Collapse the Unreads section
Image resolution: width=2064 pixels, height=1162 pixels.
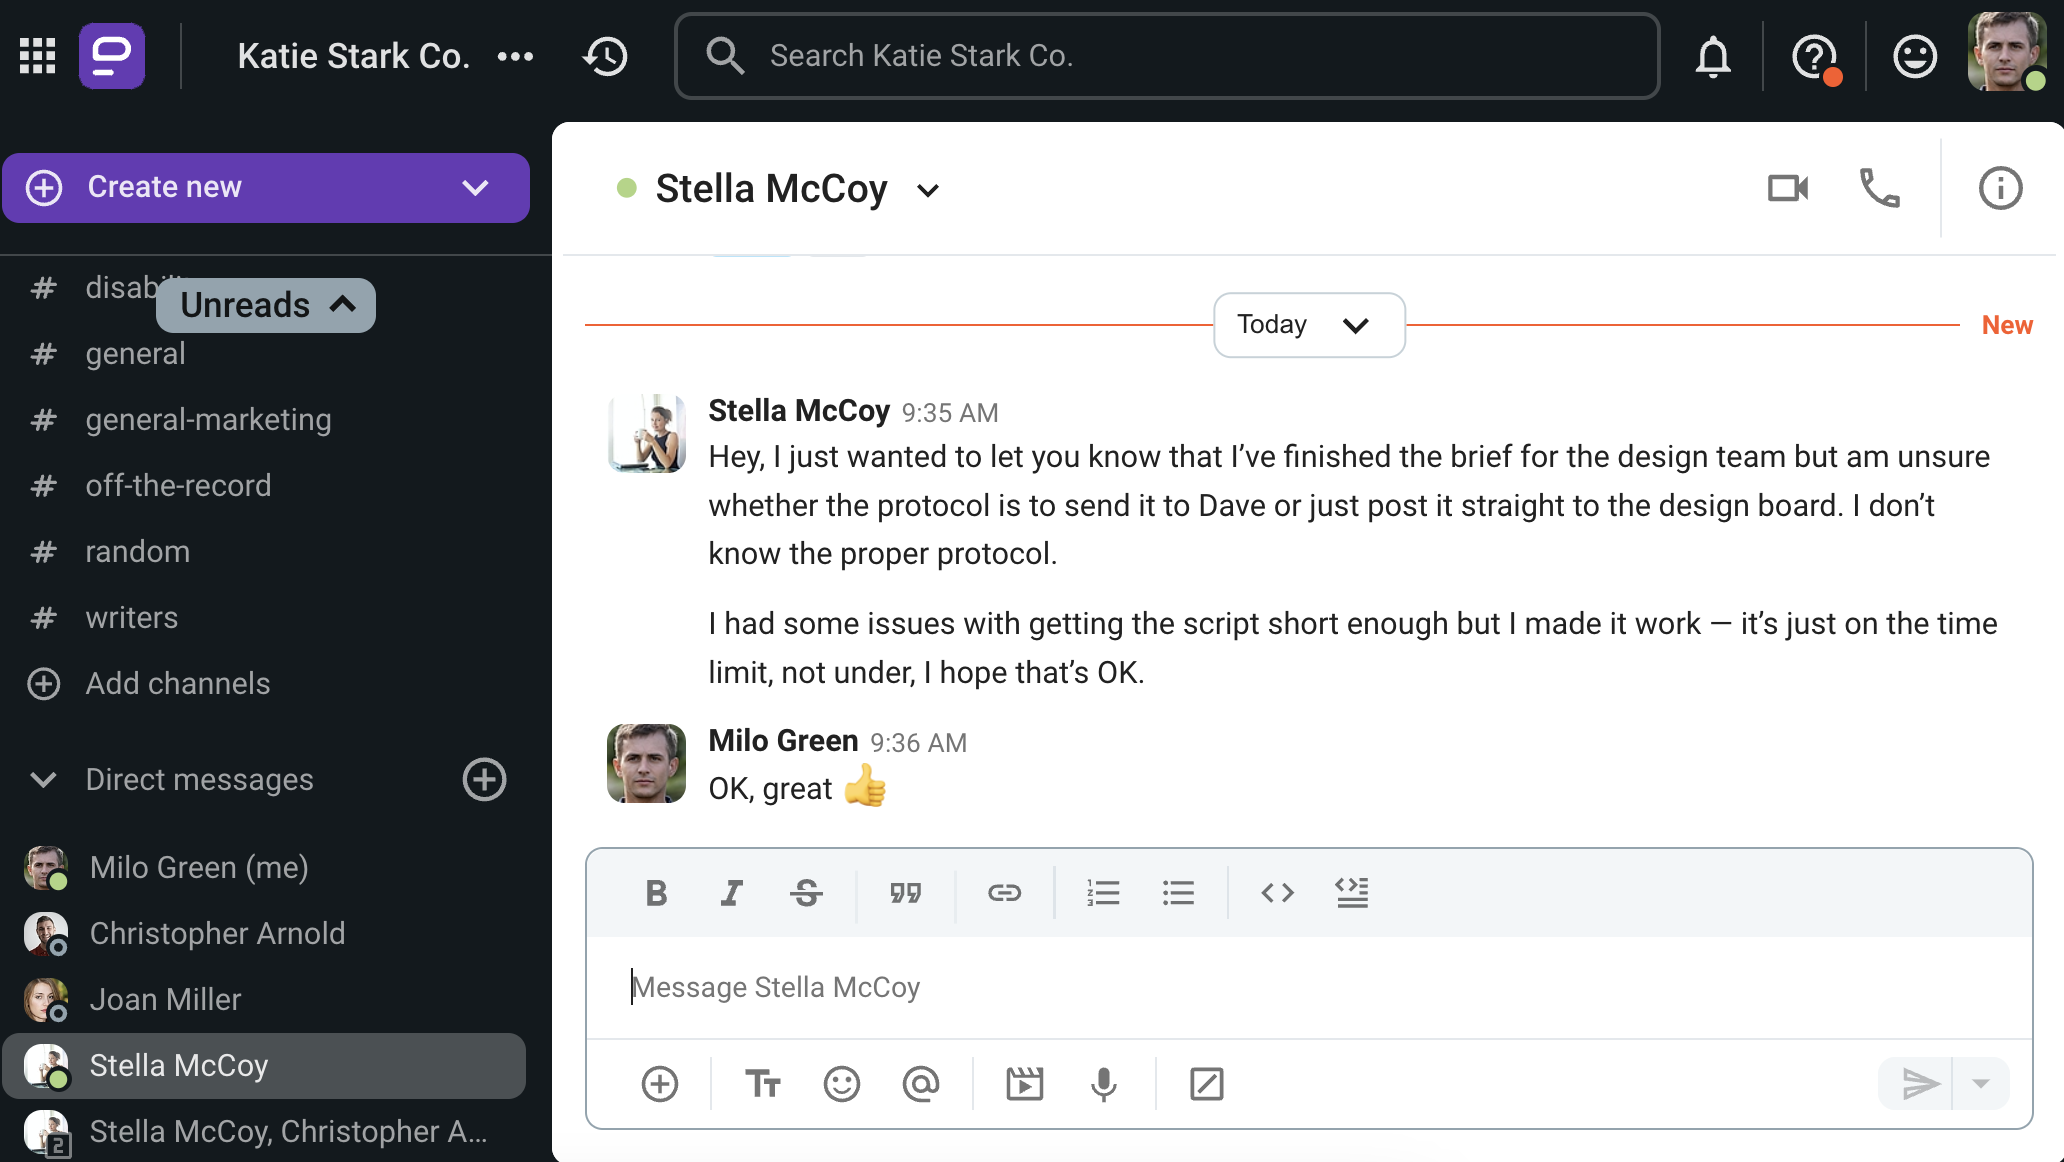click(342, 303)
